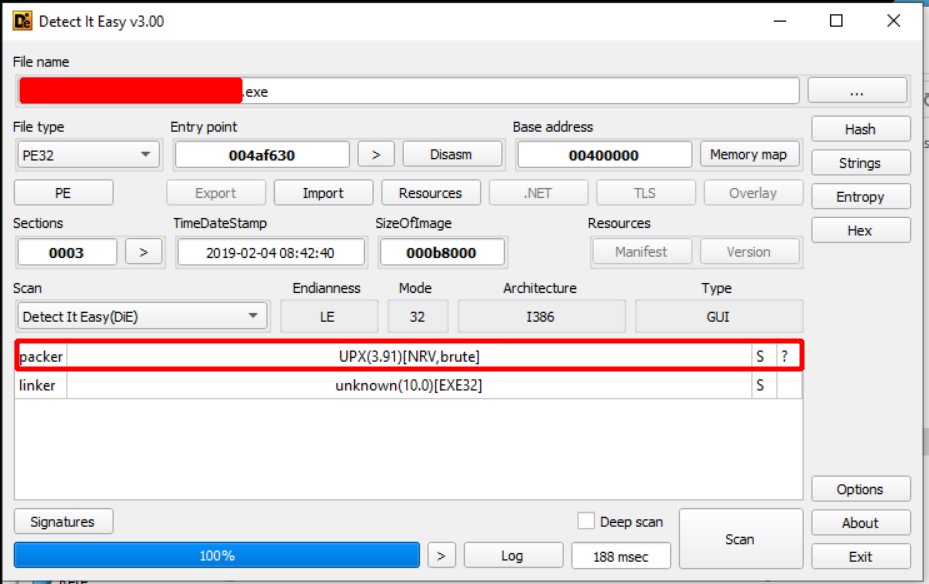This screenshot has height=584, width=929.
Task: Click the Architecture I386 field
Action: pos(540,317)
